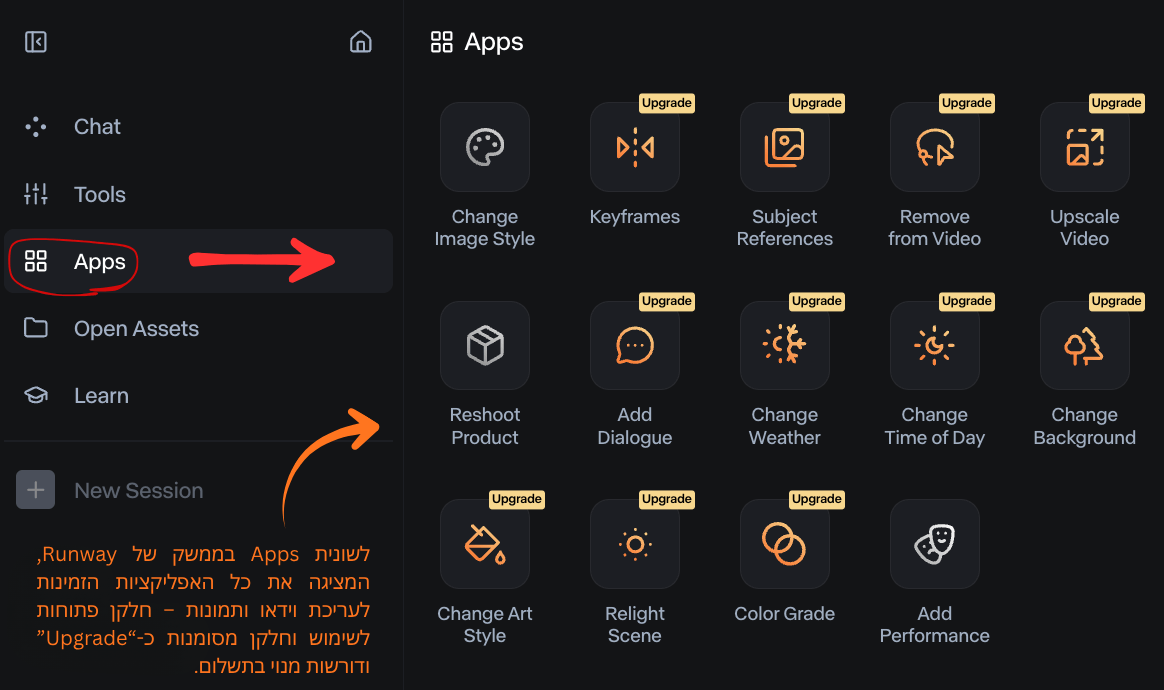Screen dimensions: 1164x690
Task: Open the Learn section link
Action: 101,396
